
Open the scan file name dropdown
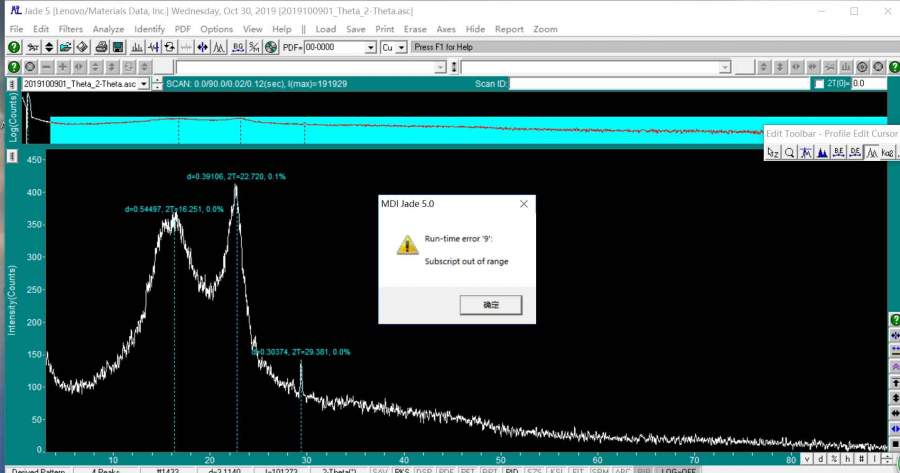(x=143, y=84)
